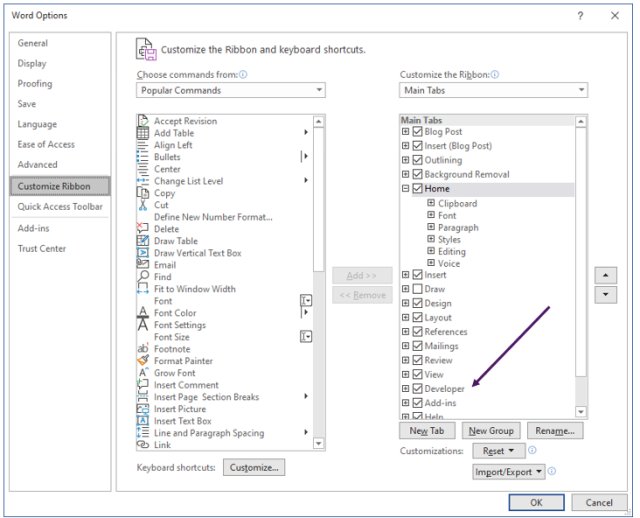Toggle the References tab checkbox
Image resolution: width=640 pixels, height=518 pixels.
(x=417, y=331)
